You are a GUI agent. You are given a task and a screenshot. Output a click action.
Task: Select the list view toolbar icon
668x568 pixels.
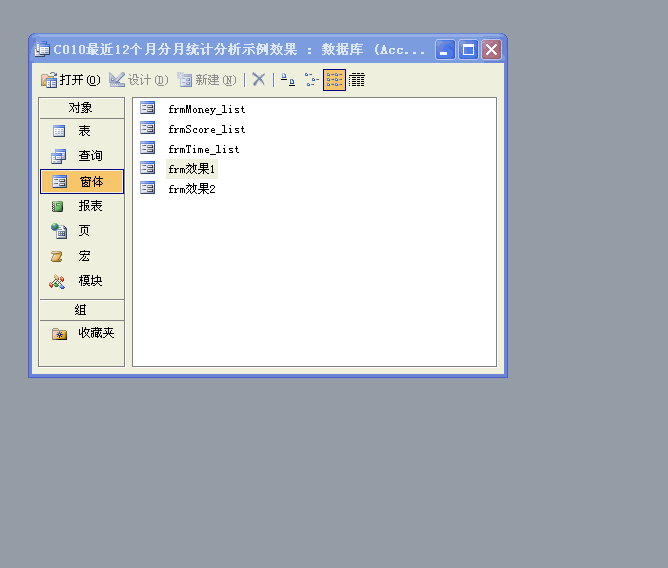(x=334, y=80)
